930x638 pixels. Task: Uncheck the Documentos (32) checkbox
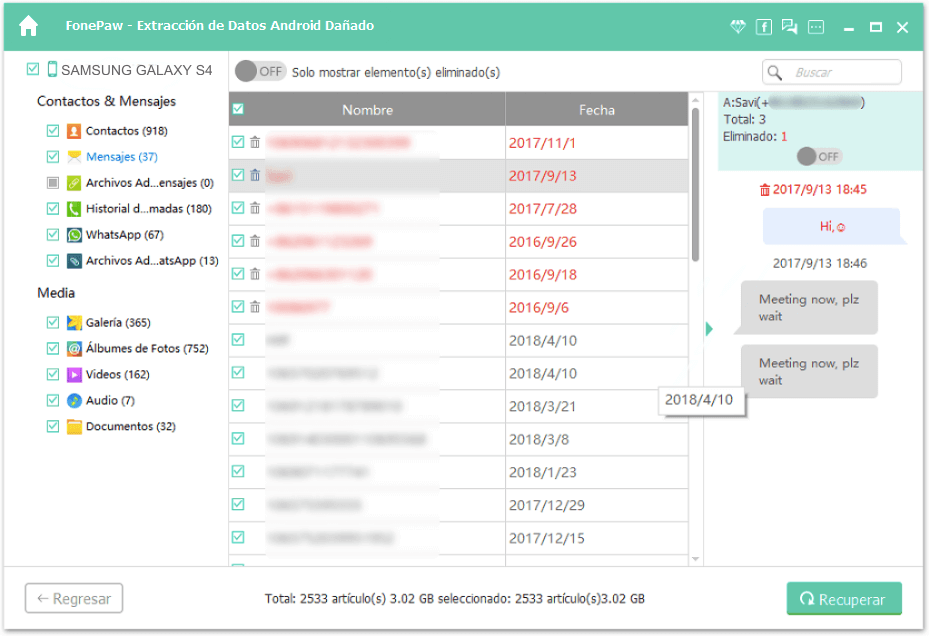pyautogui.click(x=53, y=426)
